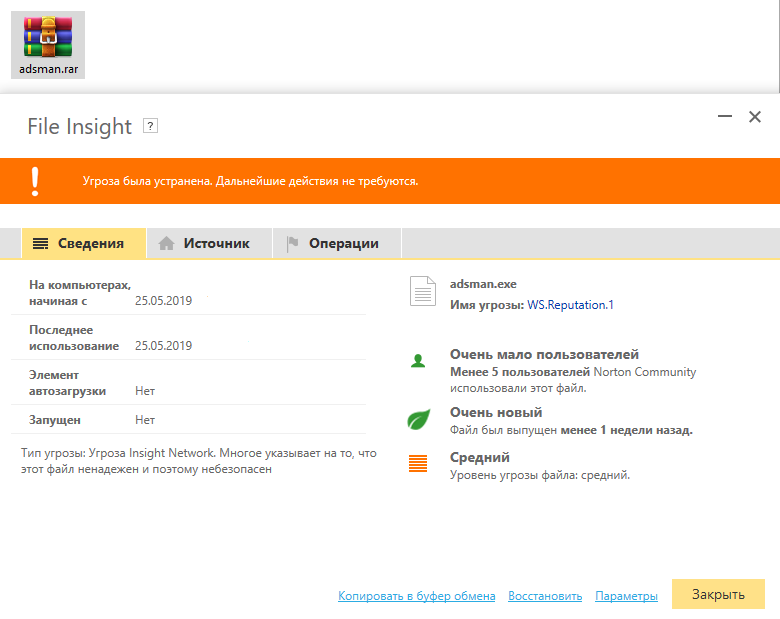Close the File Insight window with X
This screenshot has height=619, width=780.
pyautogui.click(x=755, y=116)
